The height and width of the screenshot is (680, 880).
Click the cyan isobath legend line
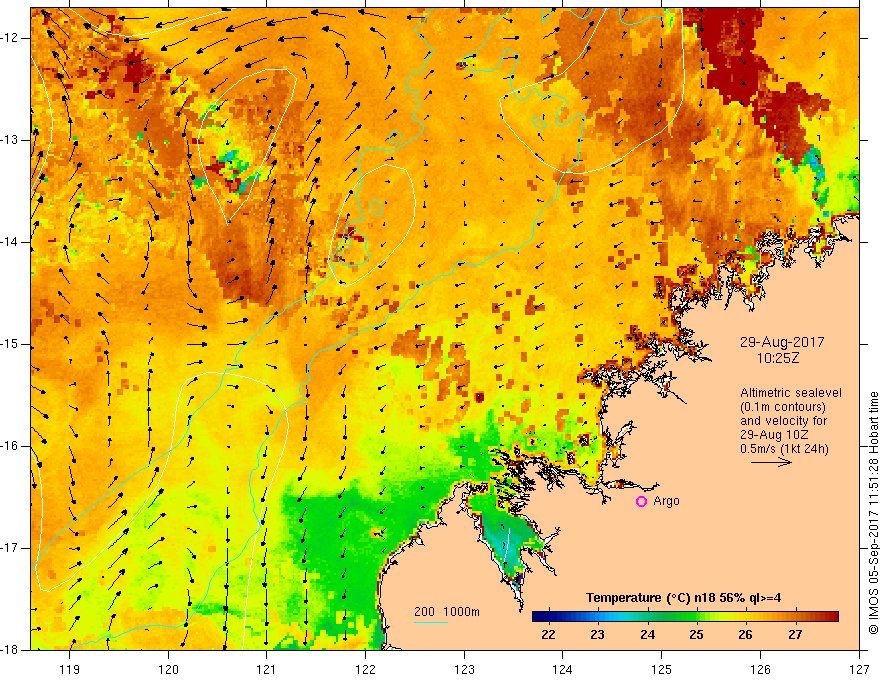coord(430,622)
